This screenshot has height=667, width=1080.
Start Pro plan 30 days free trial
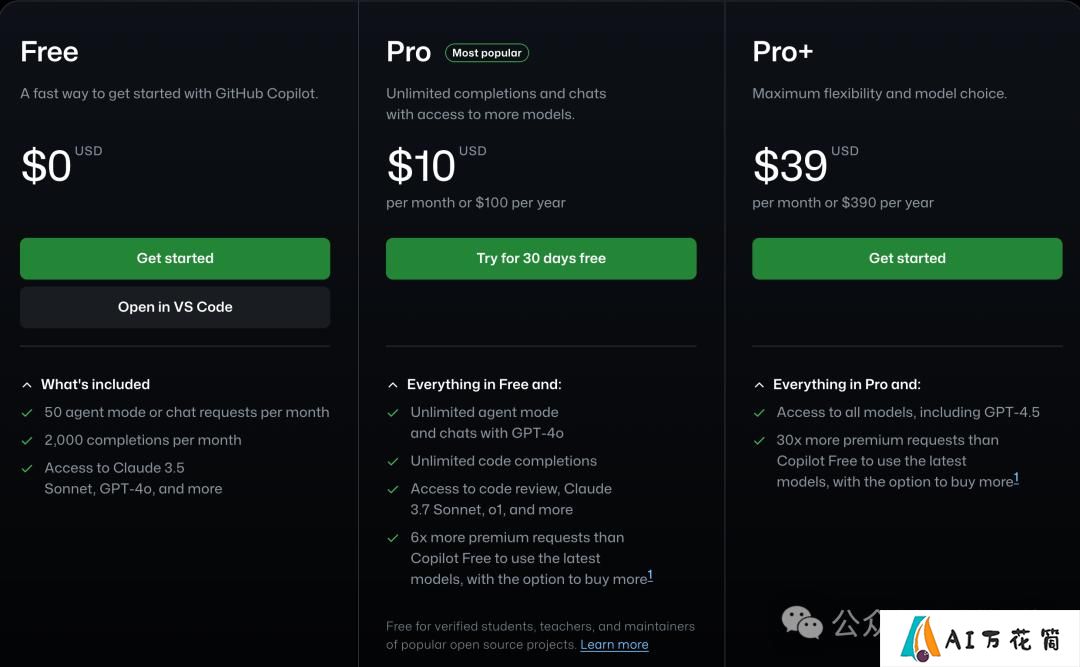click(541, 258)
